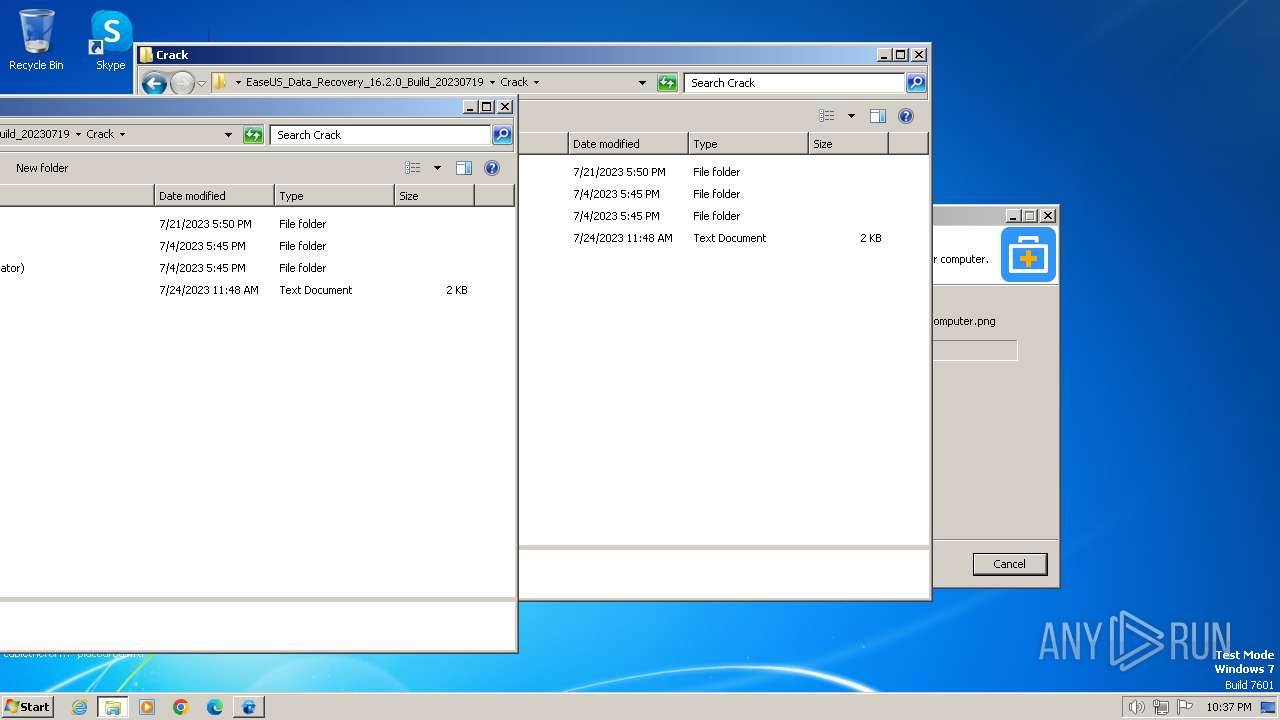Open view options arrow in rear Crack window

tap(851, 116)
